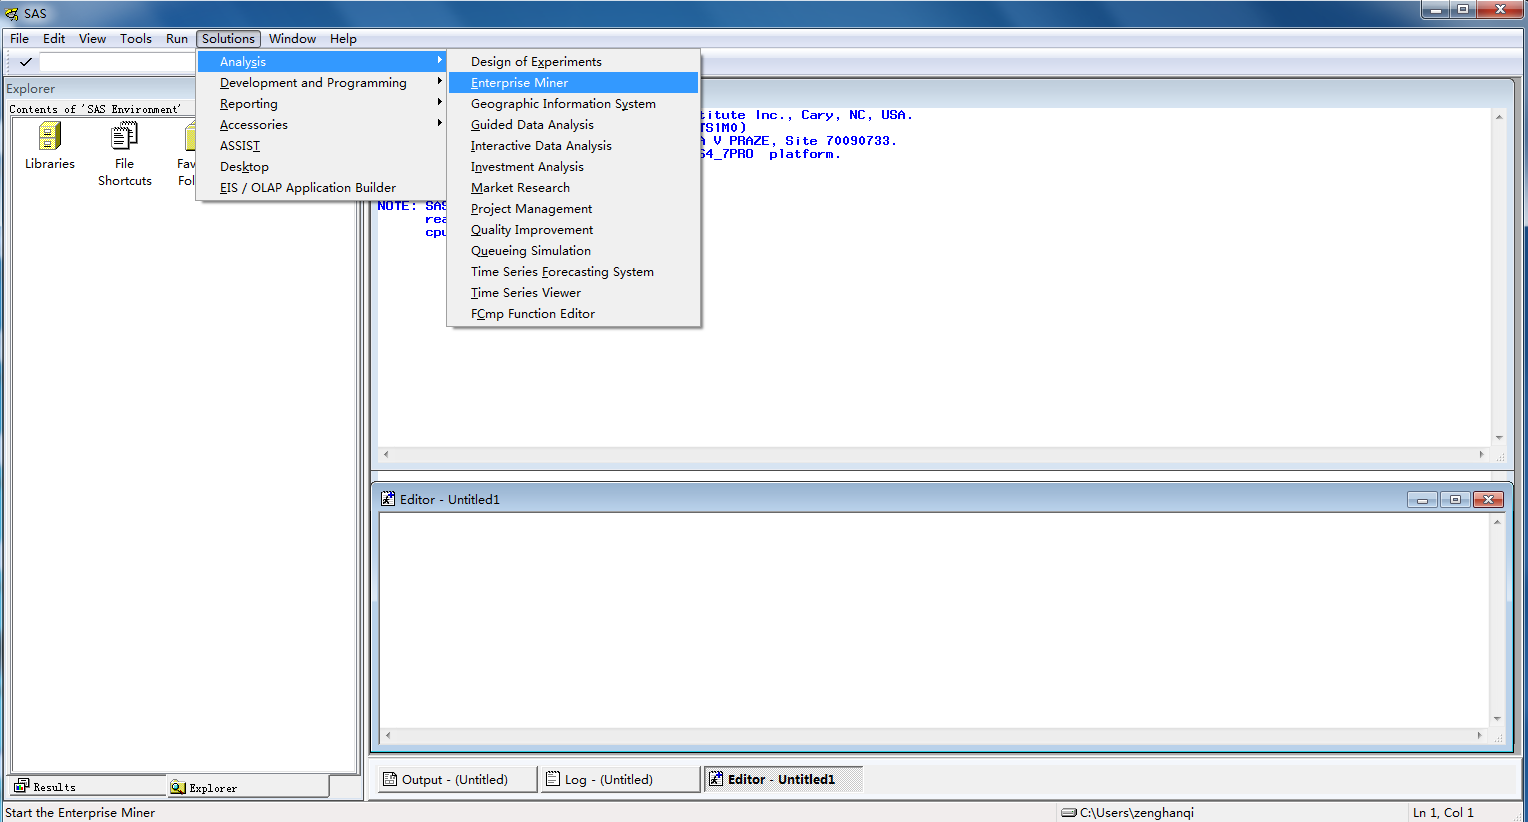Expand the Accessories submenu

tap(322, 125)
